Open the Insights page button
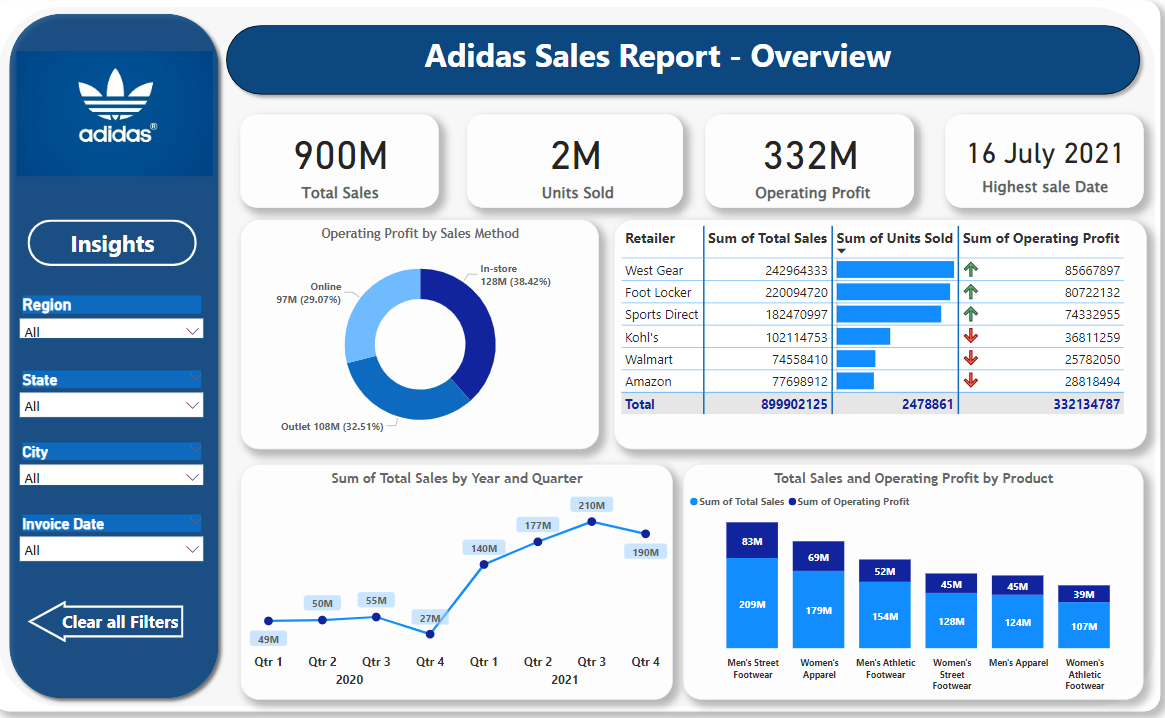This screenshot has height=718, width=1165. pos(112,244)
